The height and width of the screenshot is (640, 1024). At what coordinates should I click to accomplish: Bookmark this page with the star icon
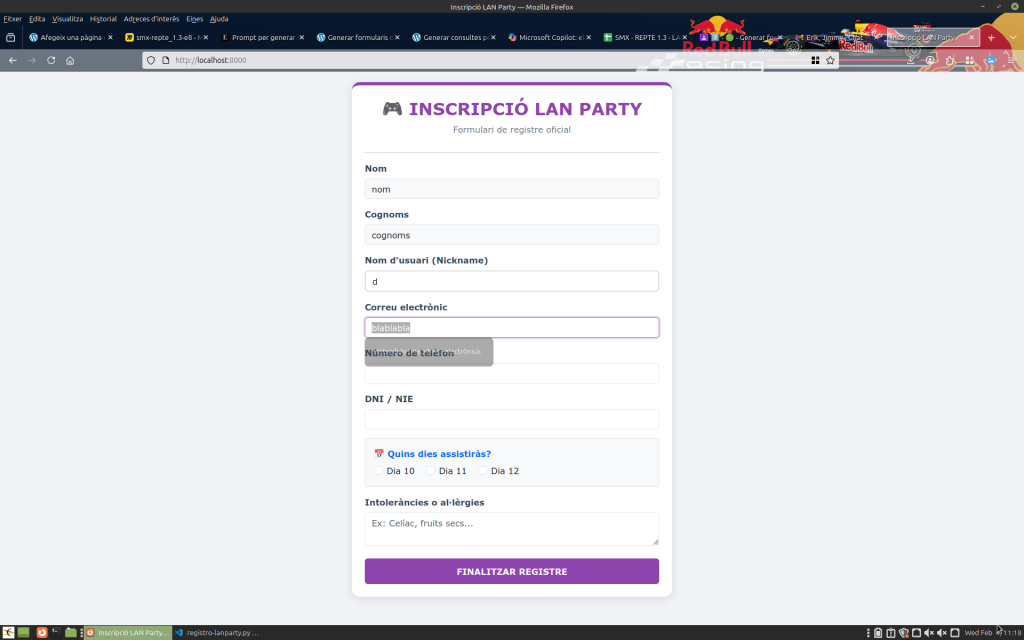point(830,60)
